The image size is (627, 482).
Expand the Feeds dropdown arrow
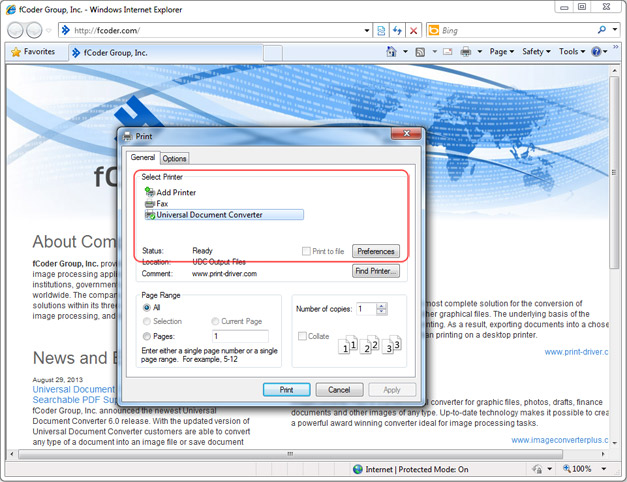point(434,52)
